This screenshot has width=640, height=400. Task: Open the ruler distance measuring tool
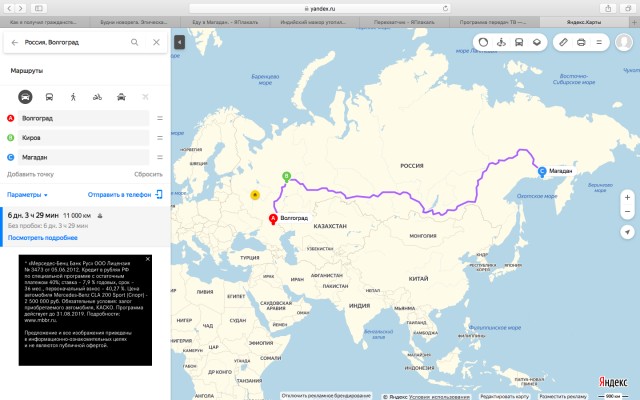(x=563, y=43)
